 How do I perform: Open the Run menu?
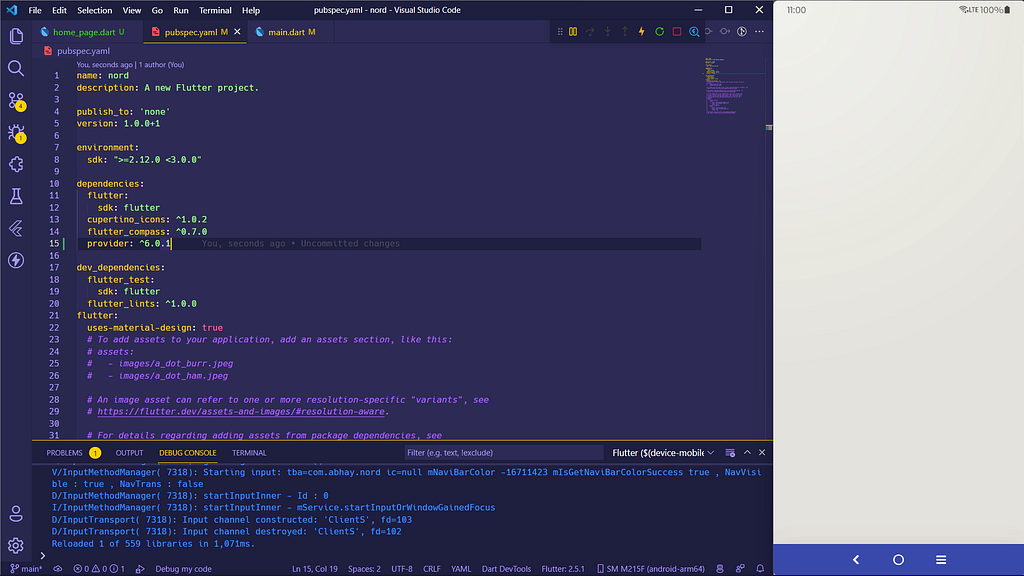tap(181, 10)
